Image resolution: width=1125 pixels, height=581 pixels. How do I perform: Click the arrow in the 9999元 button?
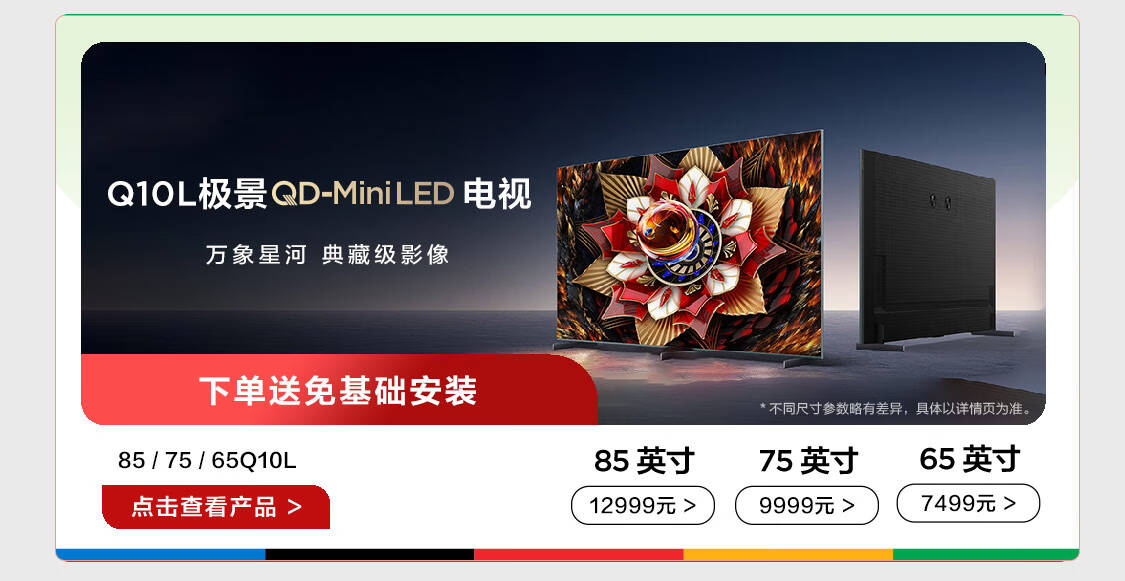(x=848, y=506)
